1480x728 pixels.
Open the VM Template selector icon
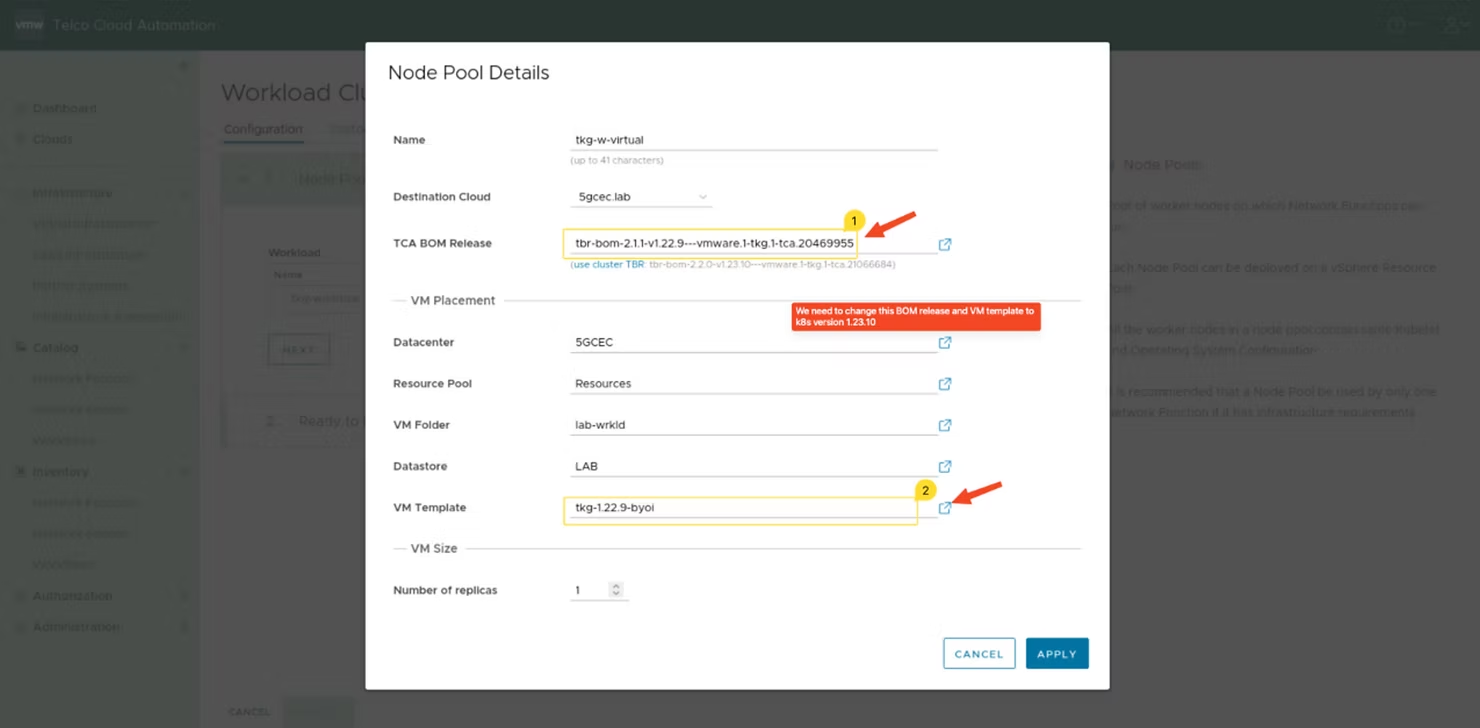click(x=944, y=507)
